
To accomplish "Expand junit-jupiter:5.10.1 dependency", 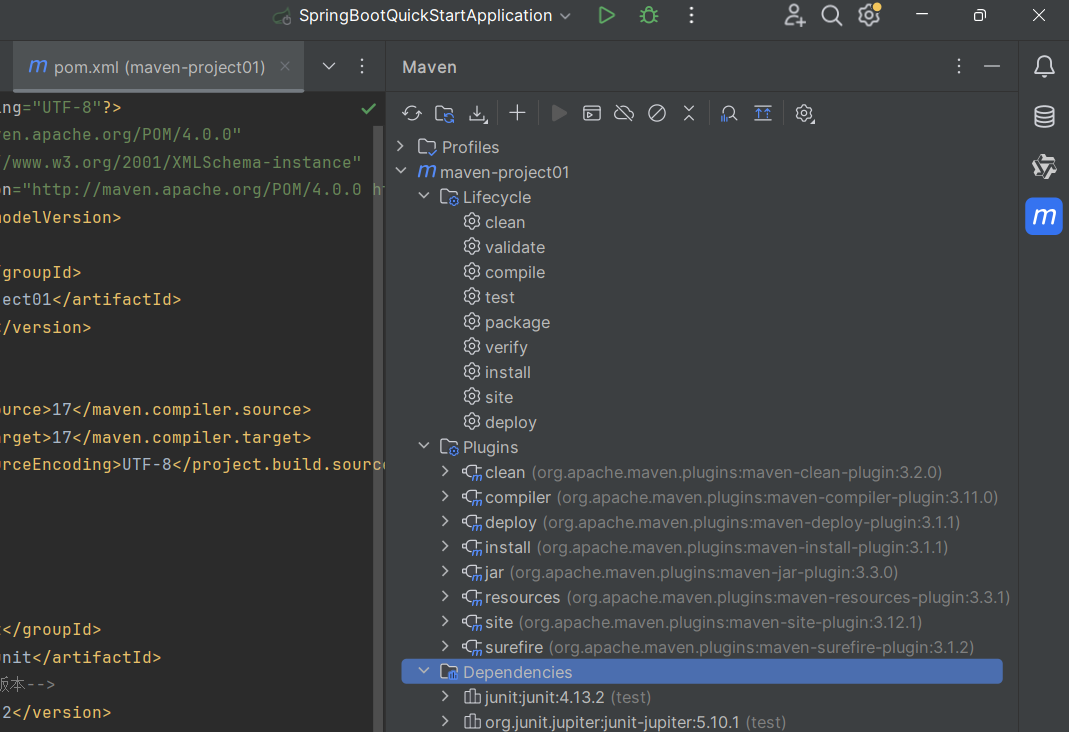I will pyautogui.click(x=445, y=721).
